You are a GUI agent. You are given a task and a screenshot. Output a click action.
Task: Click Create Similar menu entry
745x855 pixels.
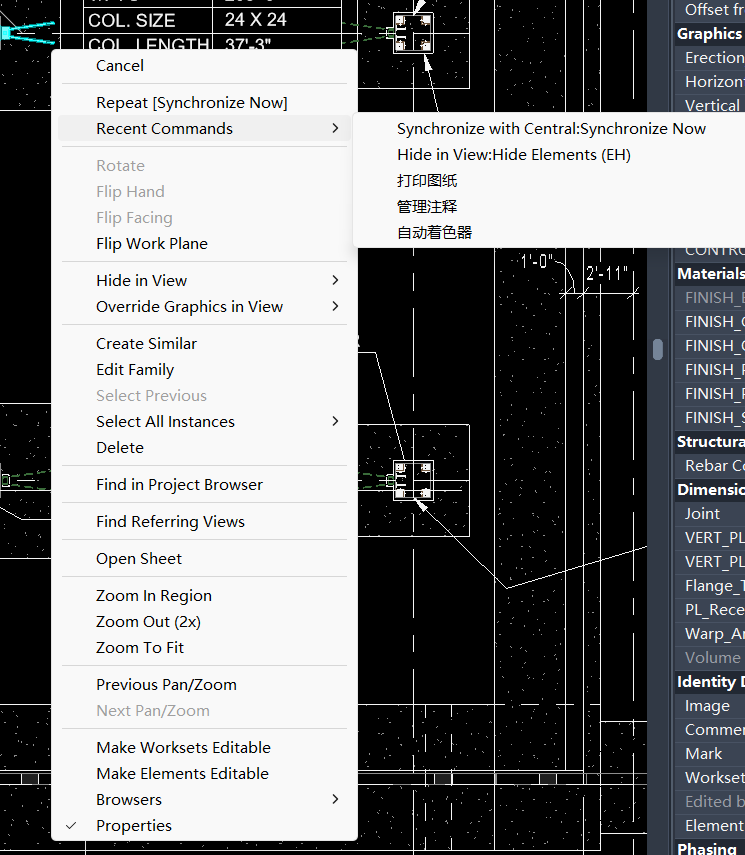click(x=146, y=344)
